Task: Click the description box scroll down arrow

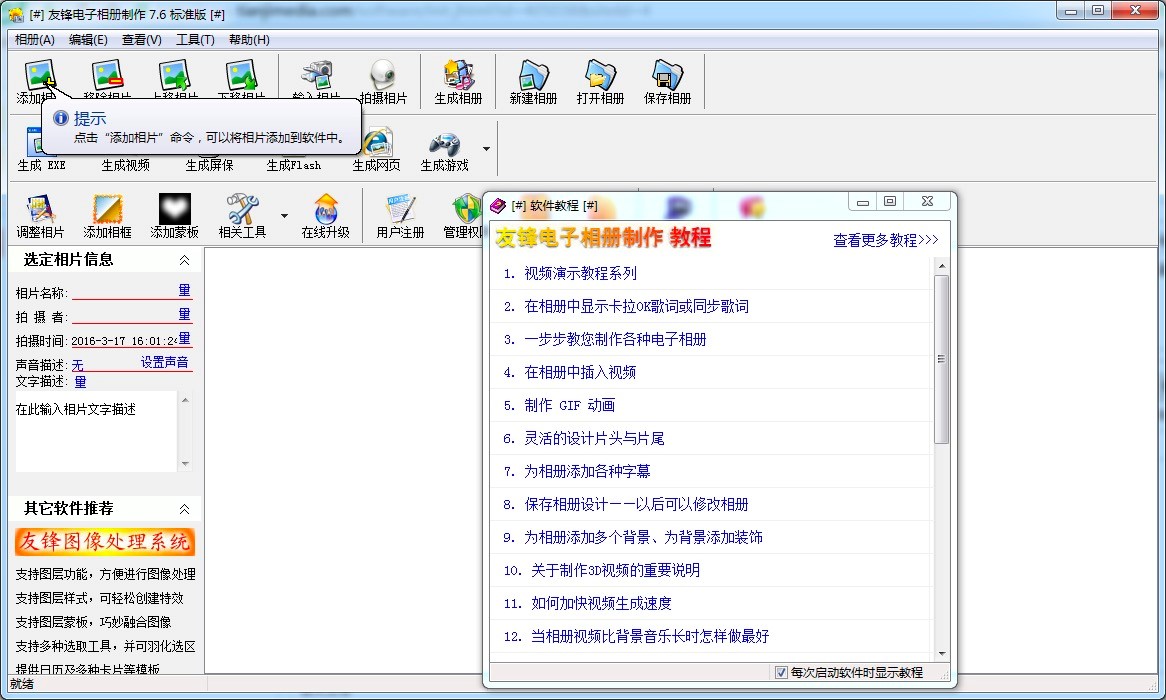Action: [185, 464]
